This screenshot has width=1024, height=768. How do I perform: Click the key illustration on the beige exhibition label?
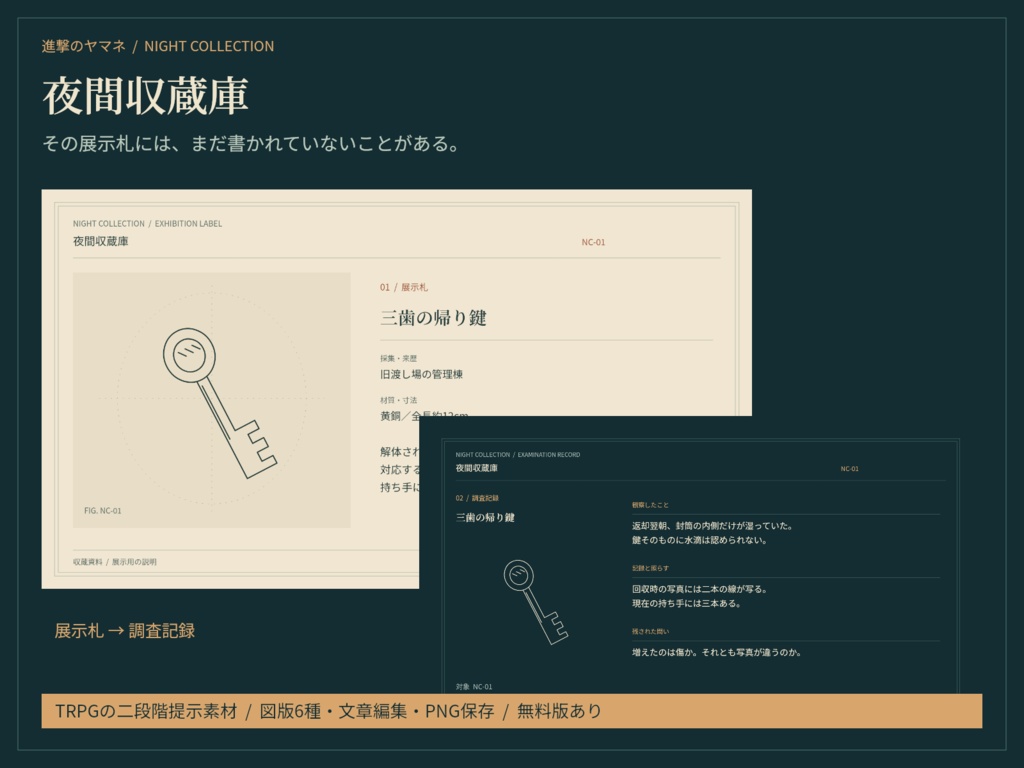click(220, 403)
